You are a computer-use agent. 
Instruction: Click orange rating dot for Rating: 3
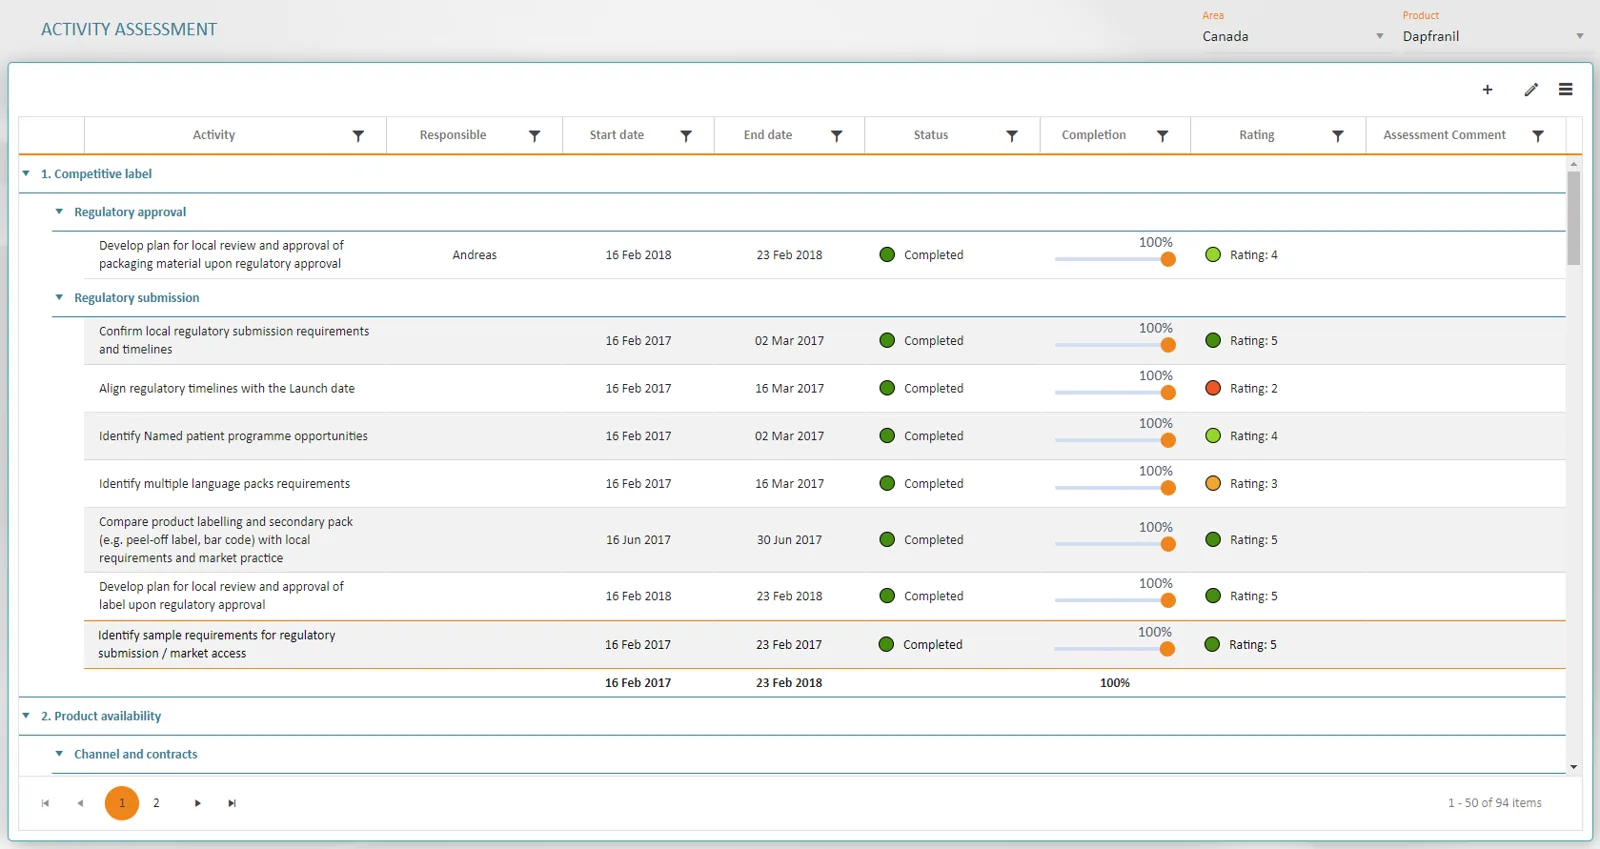pyautogui.click(x=1213, y=483)
